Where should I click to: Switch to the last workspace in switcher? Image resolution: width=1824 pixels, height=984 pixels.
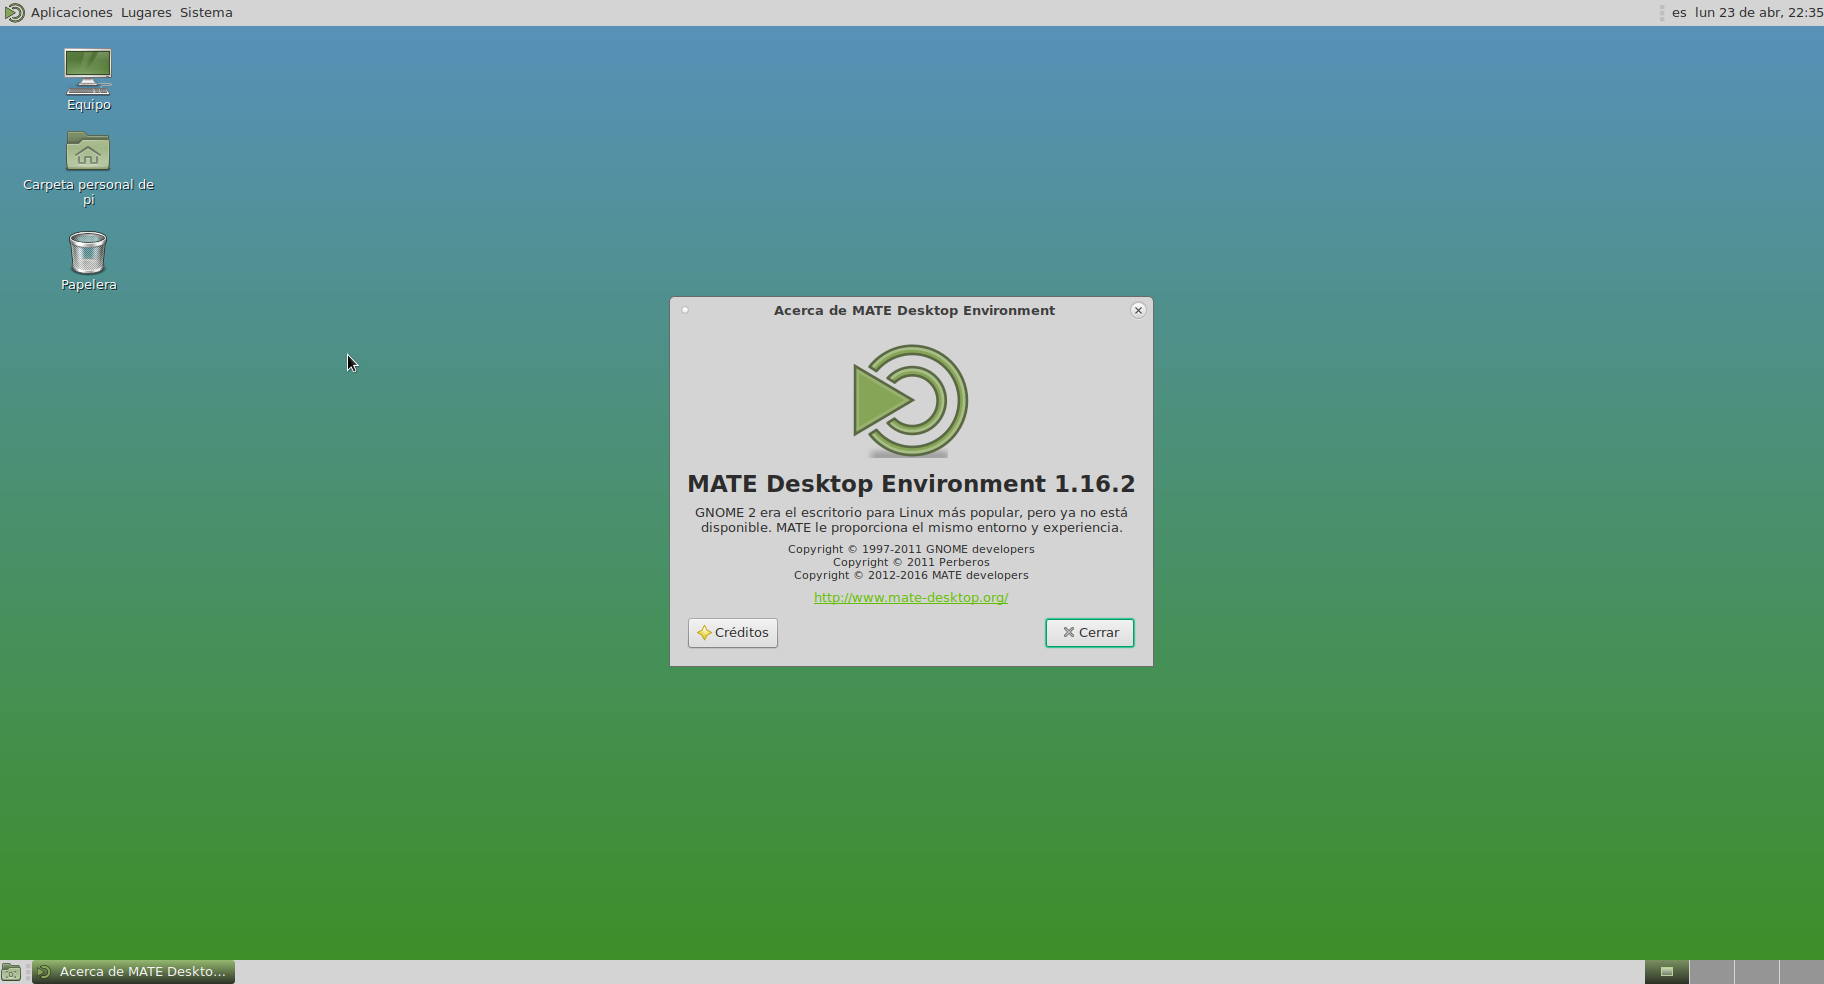coord(1802,972)
